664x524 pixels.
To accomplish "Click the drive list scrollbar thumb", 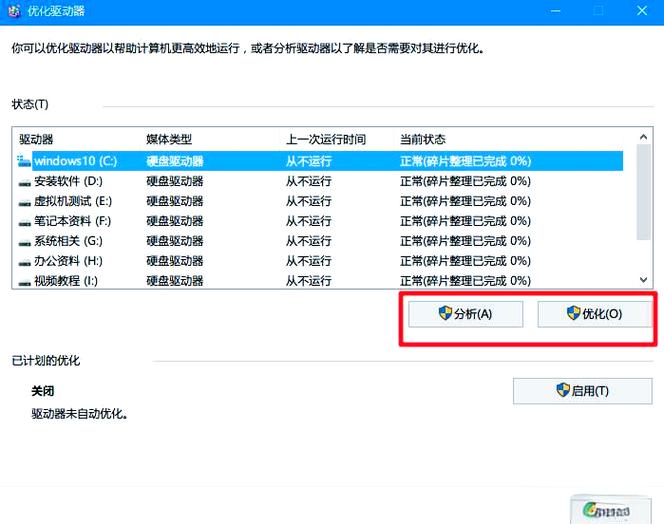I will (x=644, y=192).
